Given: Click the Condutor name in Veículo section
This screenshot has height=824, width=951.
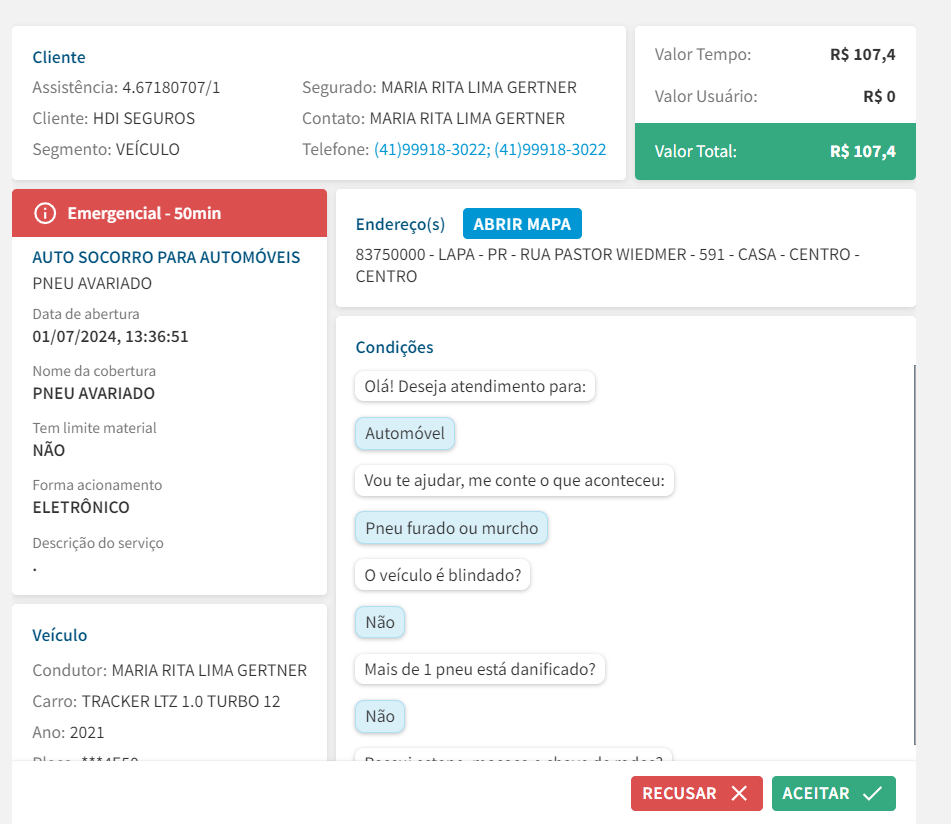Looking at the screenshot, I should coord(209,670).
